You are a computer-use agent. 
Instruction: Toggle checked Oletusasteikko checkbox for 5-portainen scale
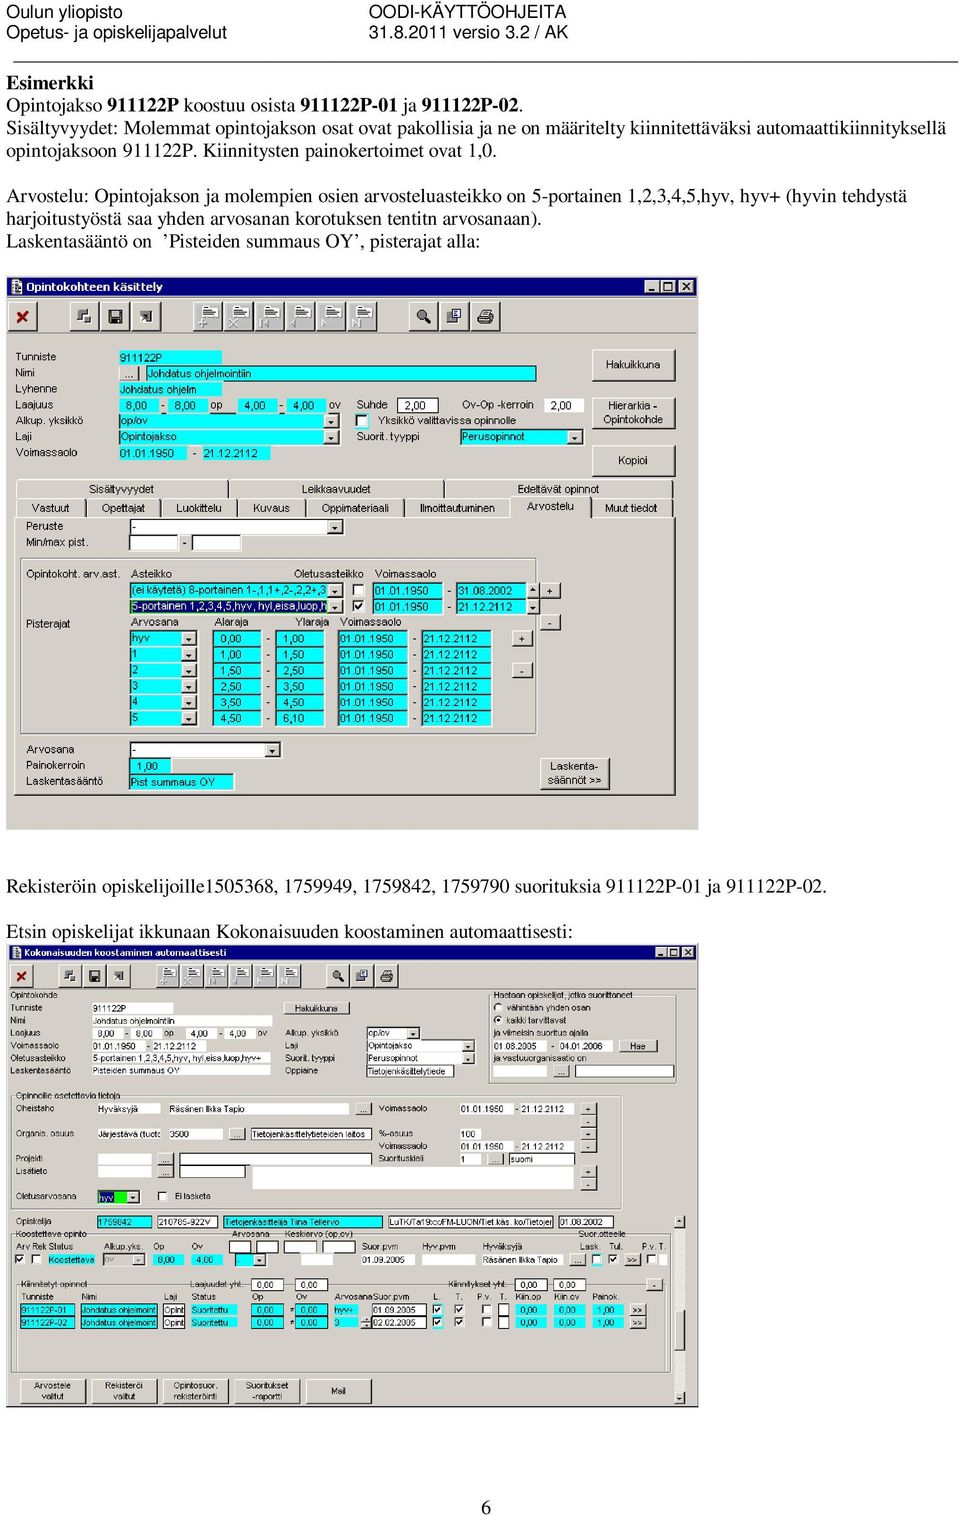pyautogui.click(x=358, y=606)
